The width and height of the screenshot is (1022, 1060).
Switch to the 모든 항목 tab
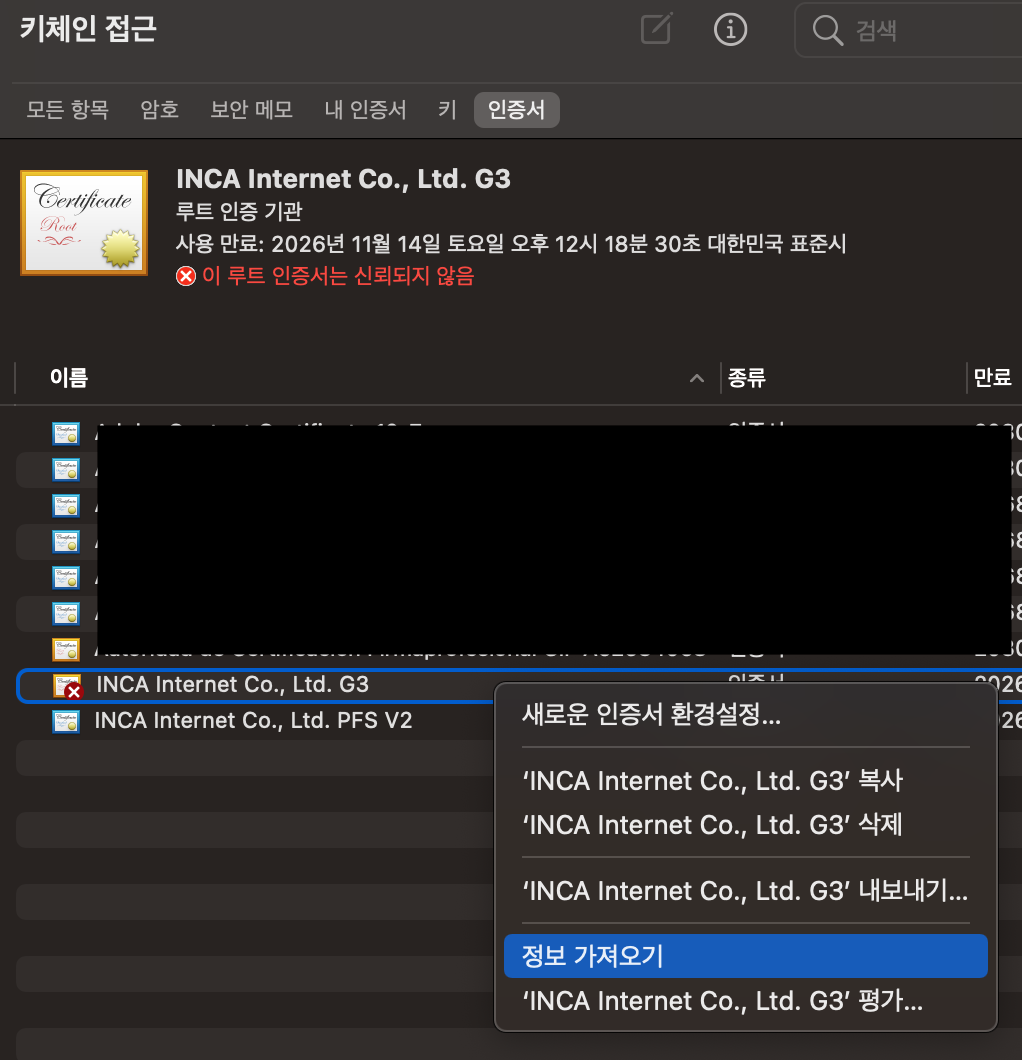(x=68, y=110)
